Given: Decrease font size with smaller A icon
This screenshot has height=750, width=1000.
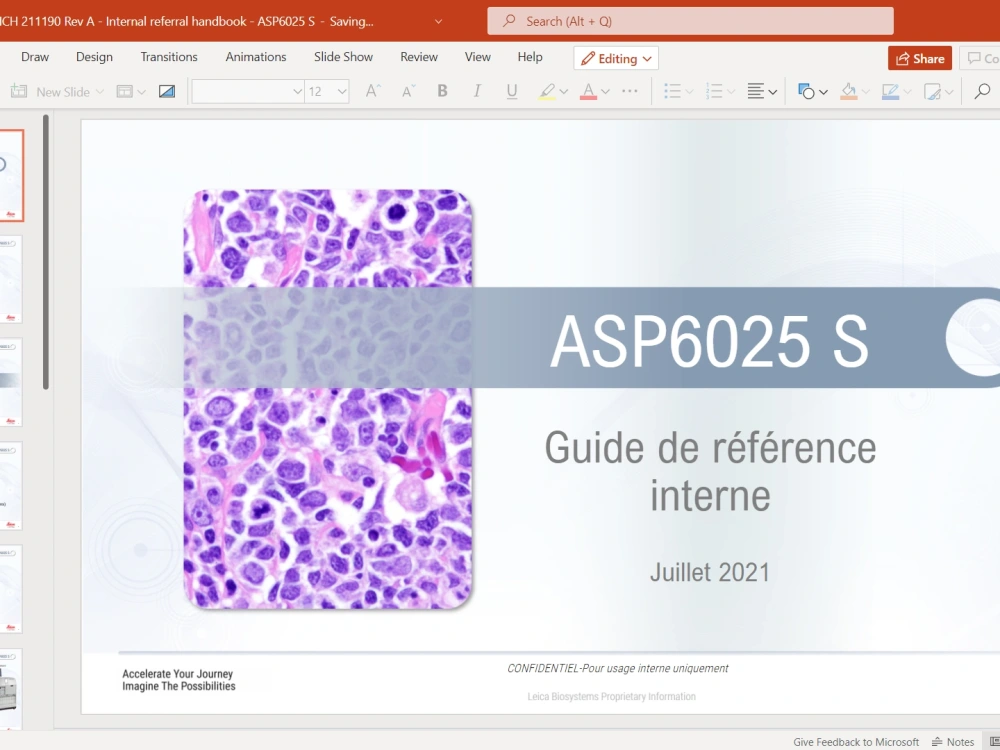Looking at the screenshot, I should (408, 91).
